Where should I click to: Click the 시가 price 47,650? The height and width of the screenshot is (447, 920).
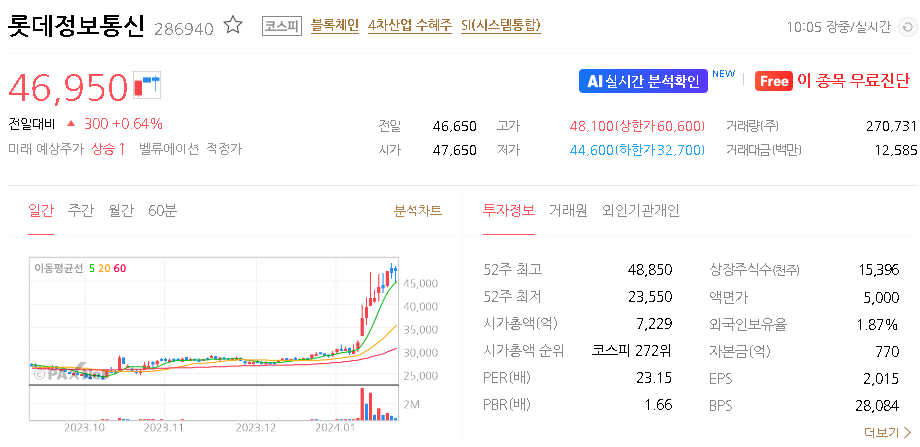coord(454,150)
